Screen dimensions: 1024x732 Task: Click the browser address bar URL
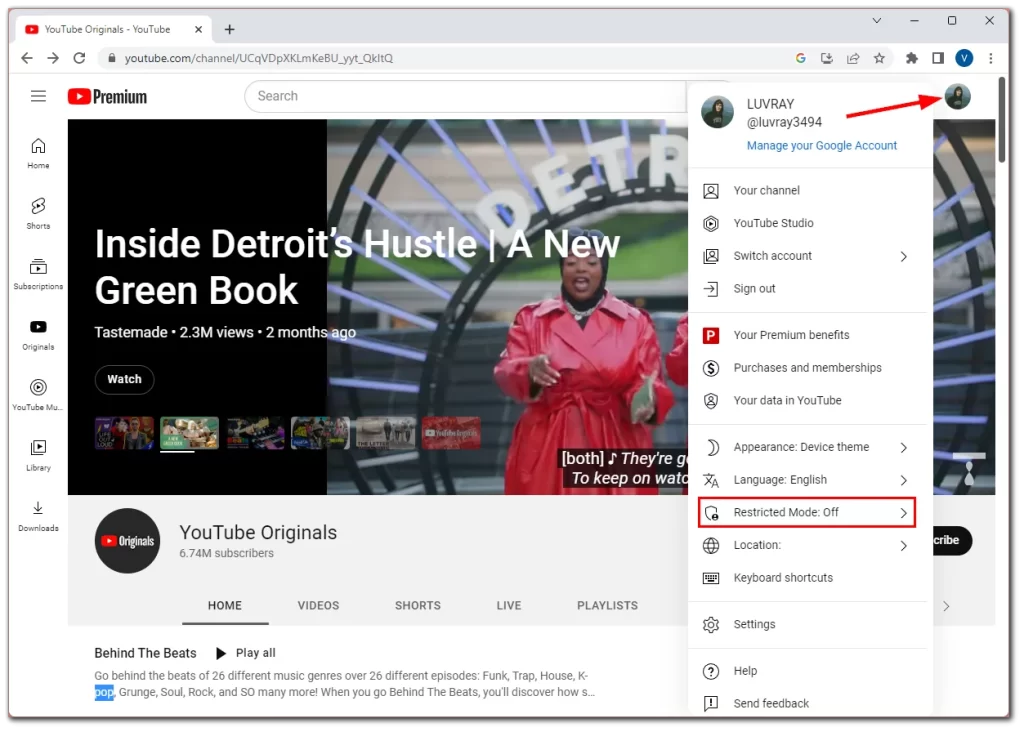pyautogui.click(x=259, y=58)
